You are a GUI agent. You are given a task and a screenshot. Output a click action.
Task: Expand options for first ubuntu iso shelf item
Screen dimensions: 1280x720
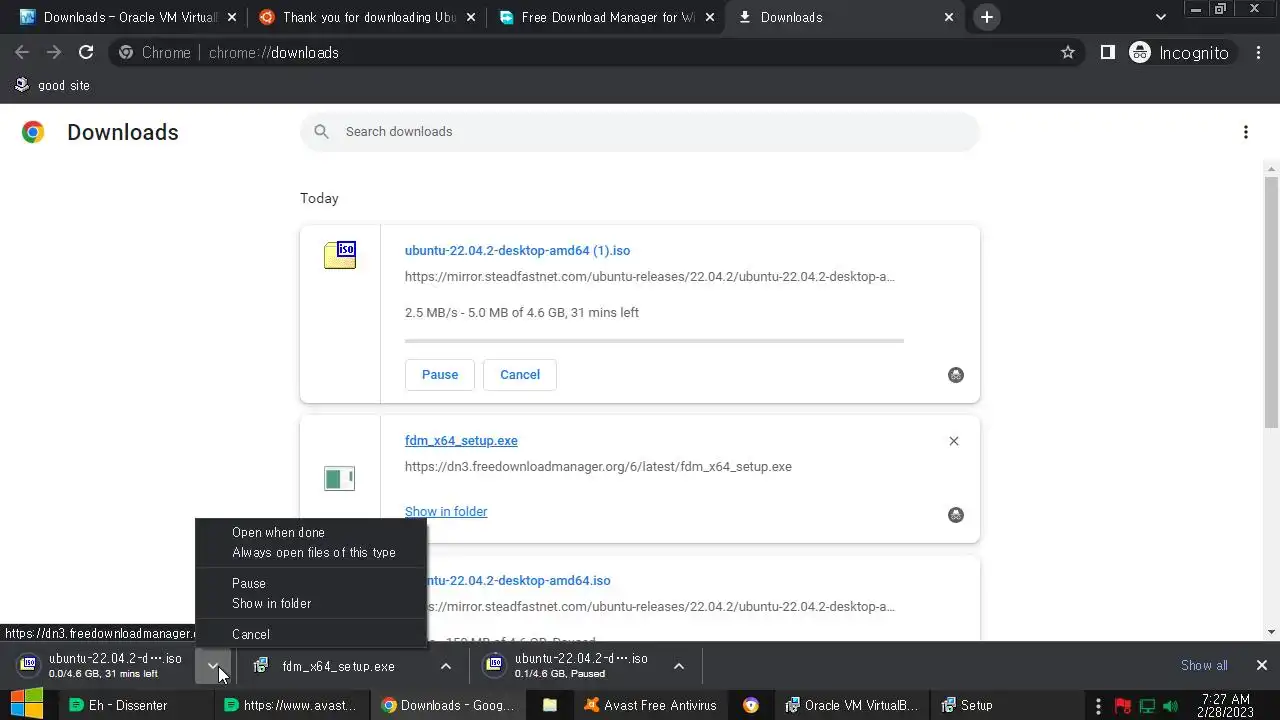pyautogui.click(x=213, y=666)
